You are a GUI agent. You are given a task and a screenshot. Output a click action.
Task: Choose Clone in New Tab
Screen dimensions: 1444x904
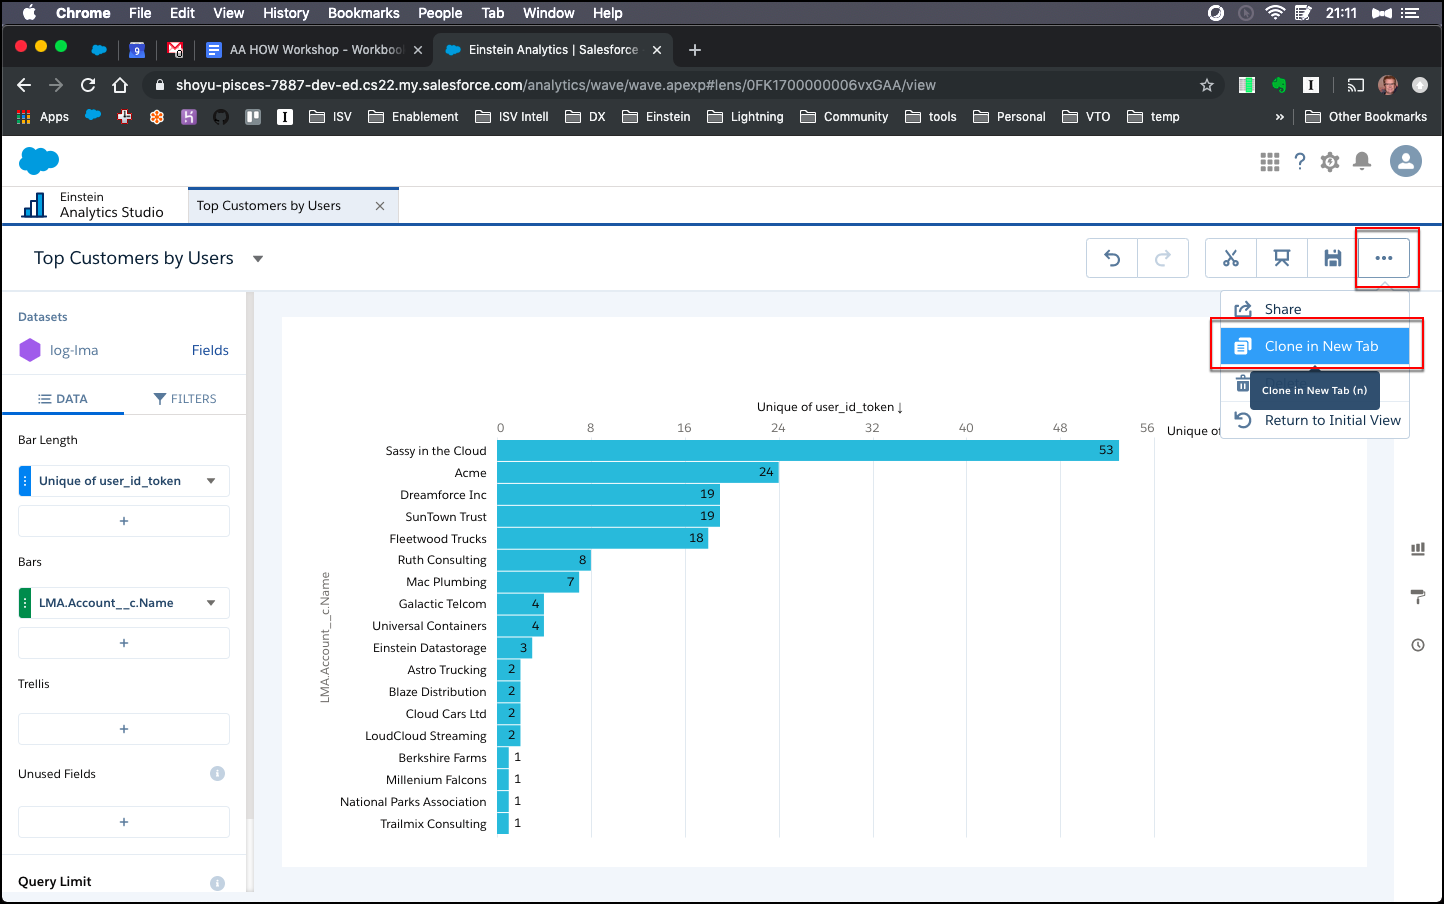[x=1315, y=346]
